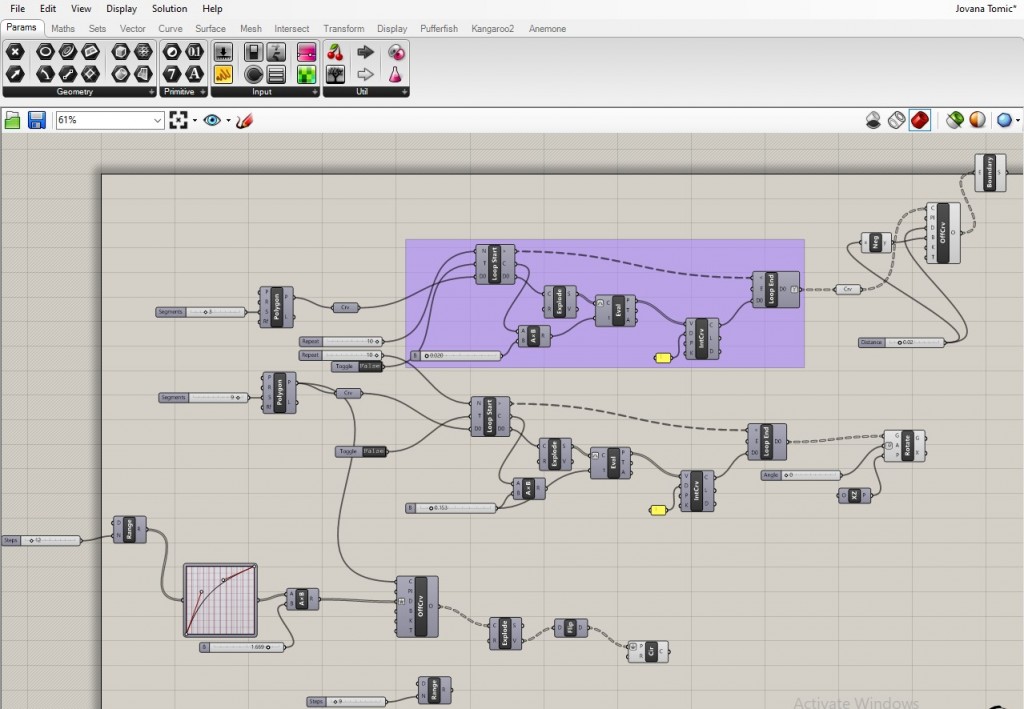
Task: Enable shaded preview mode with red cylinder icon
Action: tap(920, 120)
